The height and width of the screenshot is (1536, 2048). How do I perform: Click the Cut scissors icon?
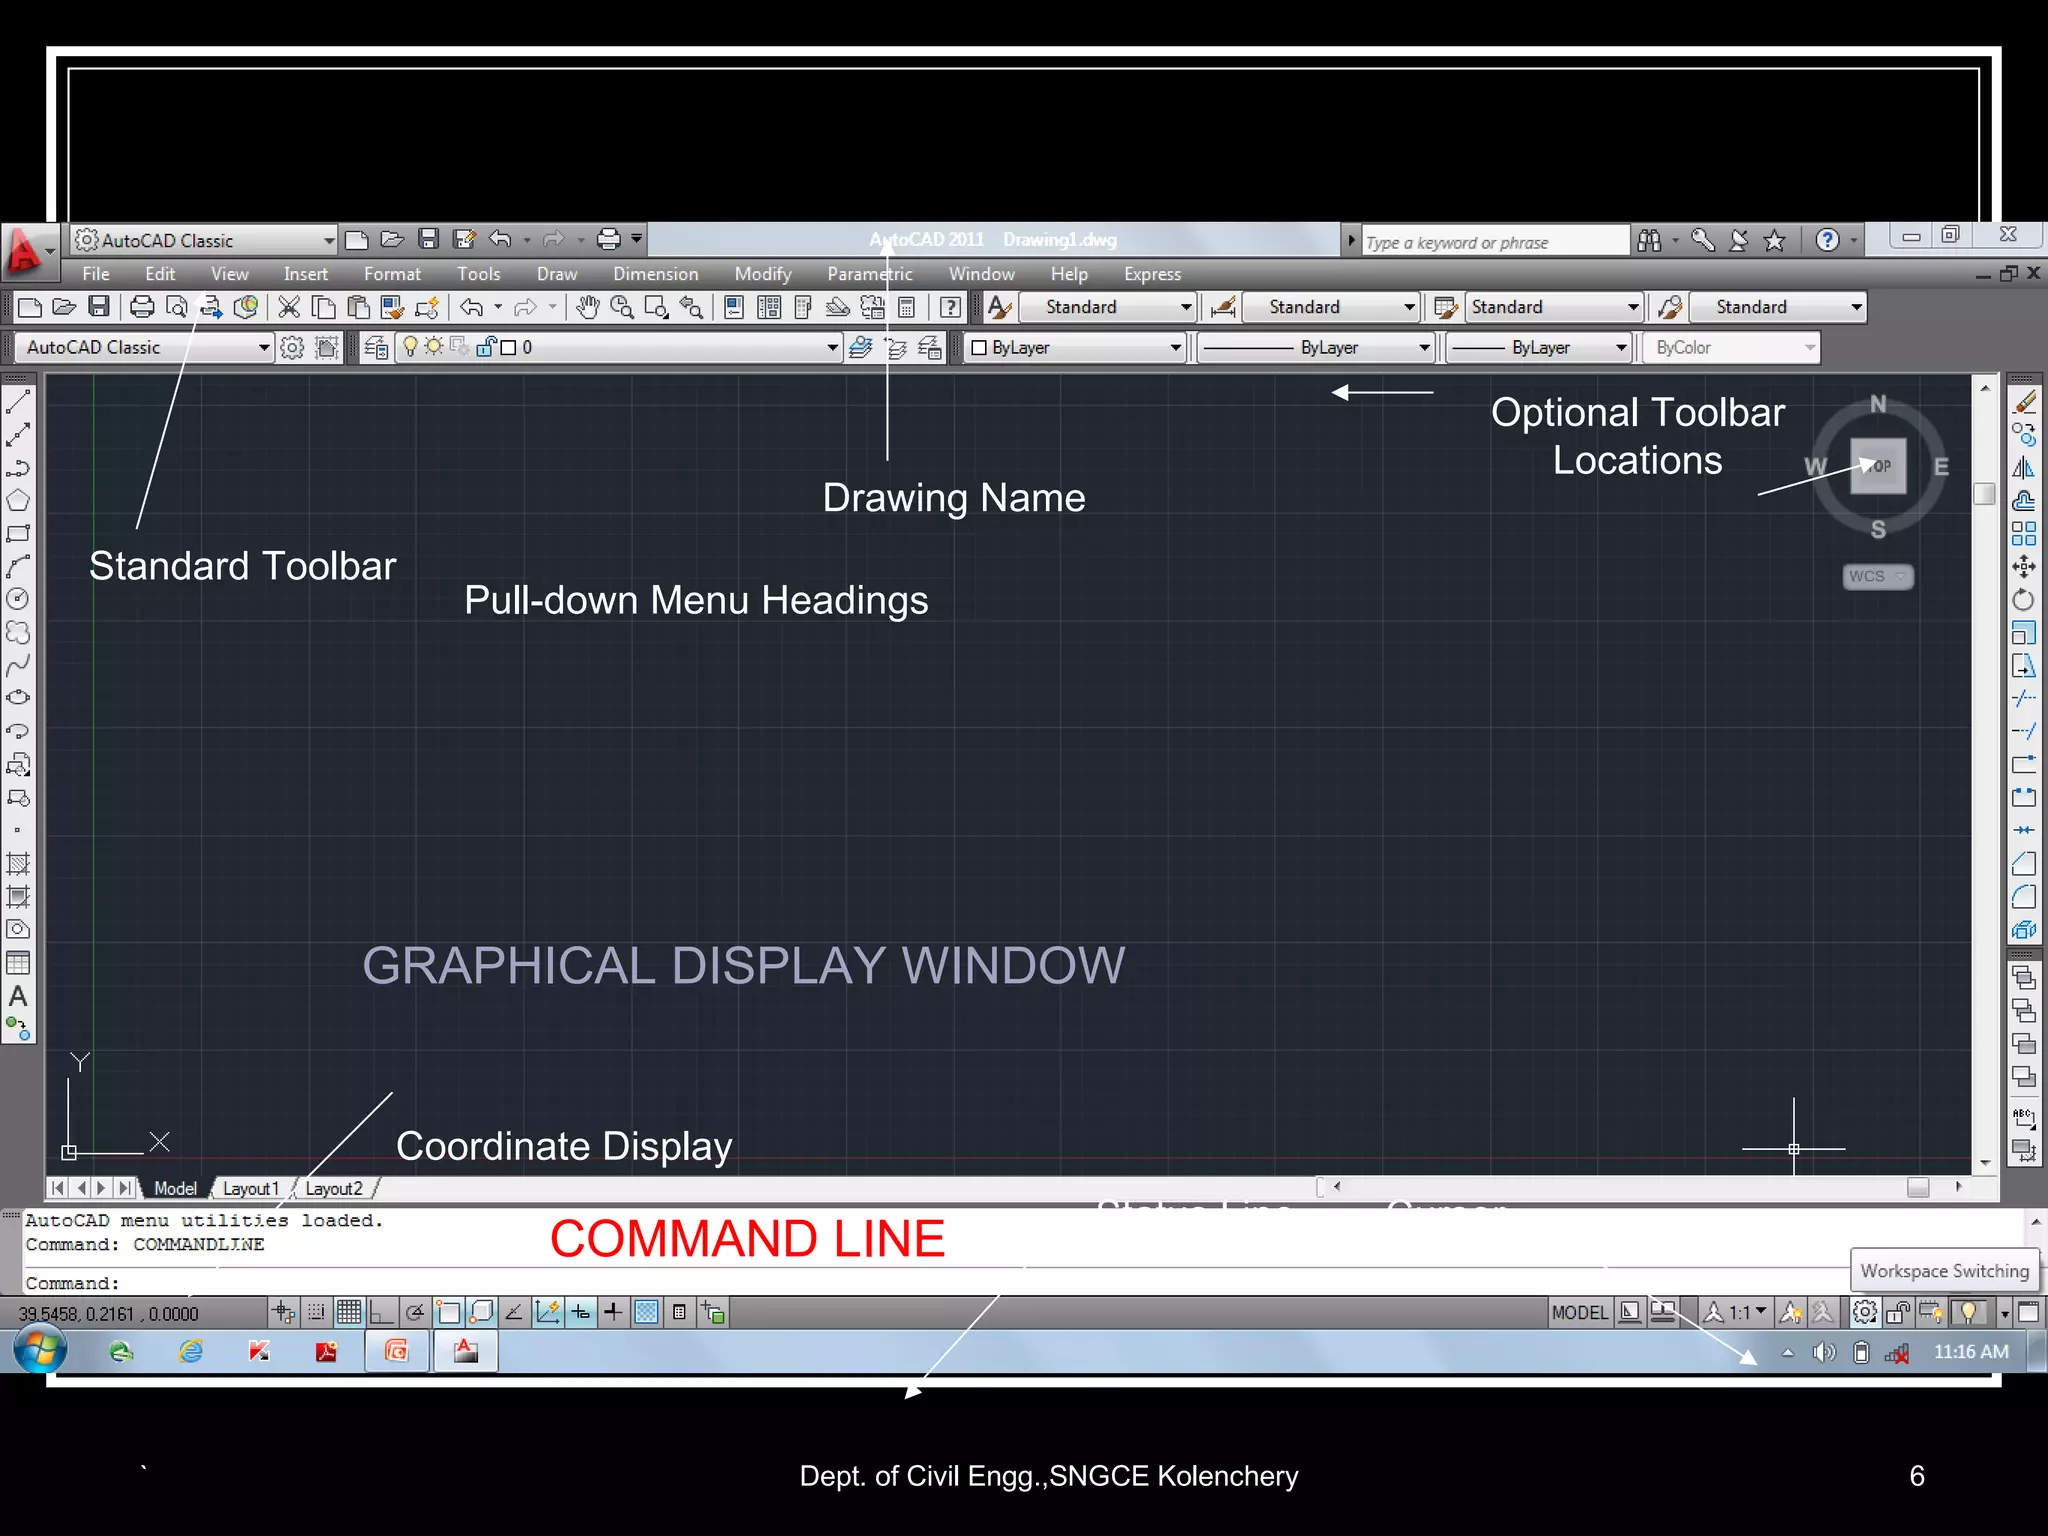(x=289, y=307)
